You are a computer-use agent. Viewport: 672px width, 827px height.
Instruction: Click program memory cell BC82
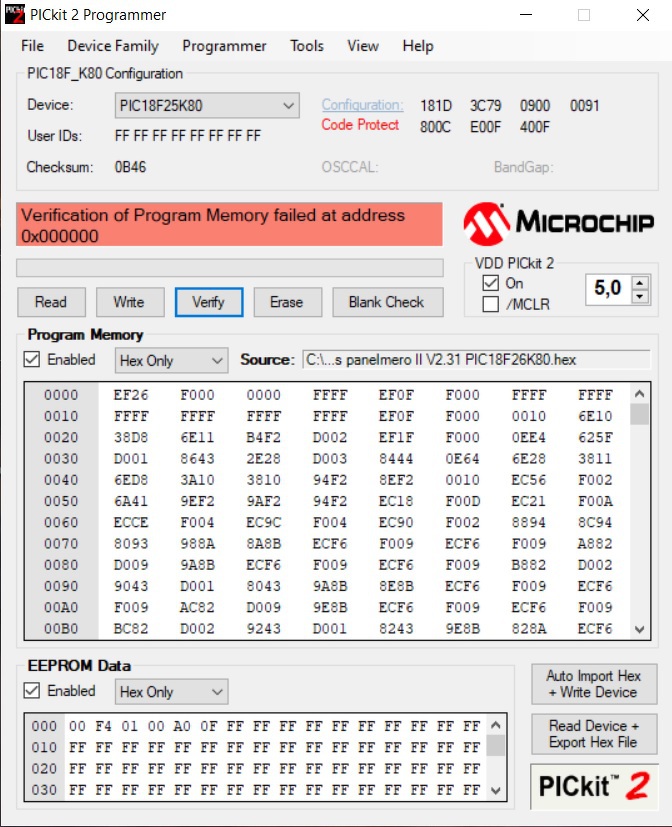click(x=131, y=629)
